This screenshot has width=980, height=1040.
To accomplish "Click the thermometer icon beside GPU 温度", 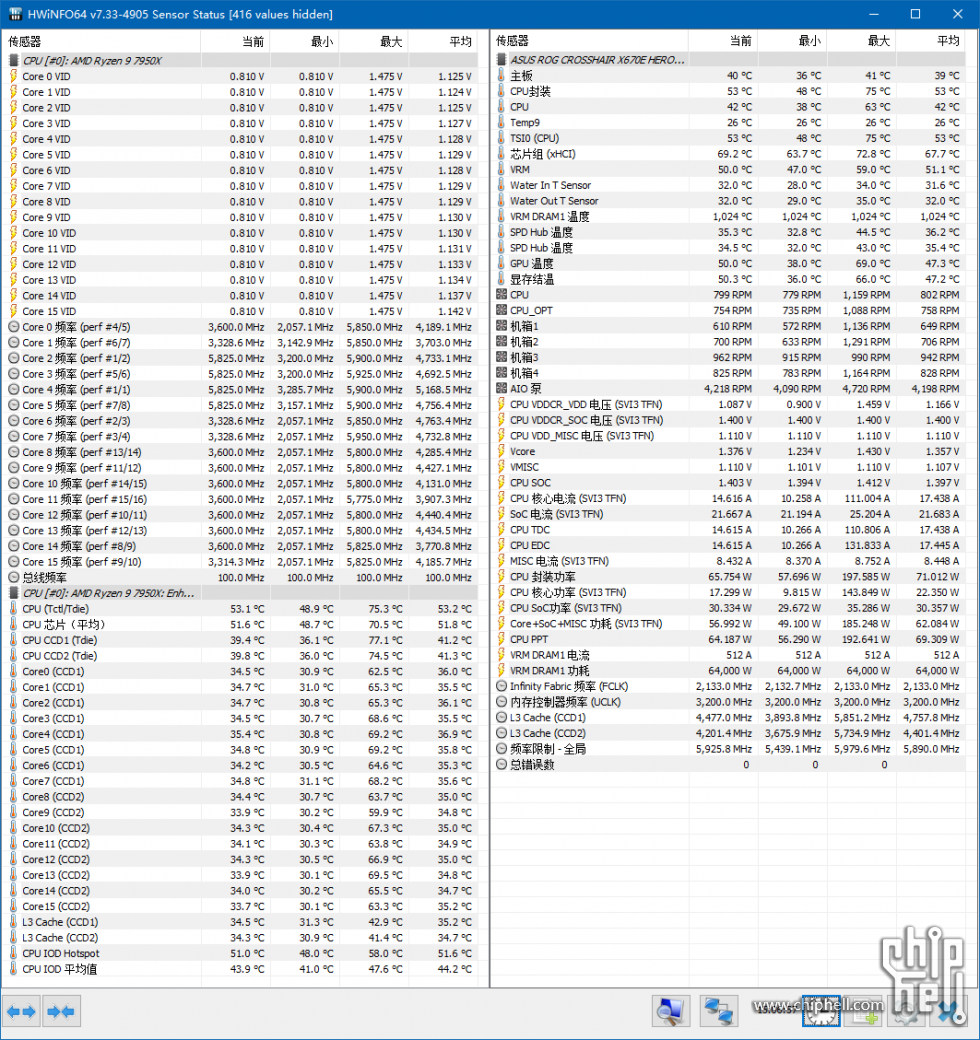I will coord(501,263).
